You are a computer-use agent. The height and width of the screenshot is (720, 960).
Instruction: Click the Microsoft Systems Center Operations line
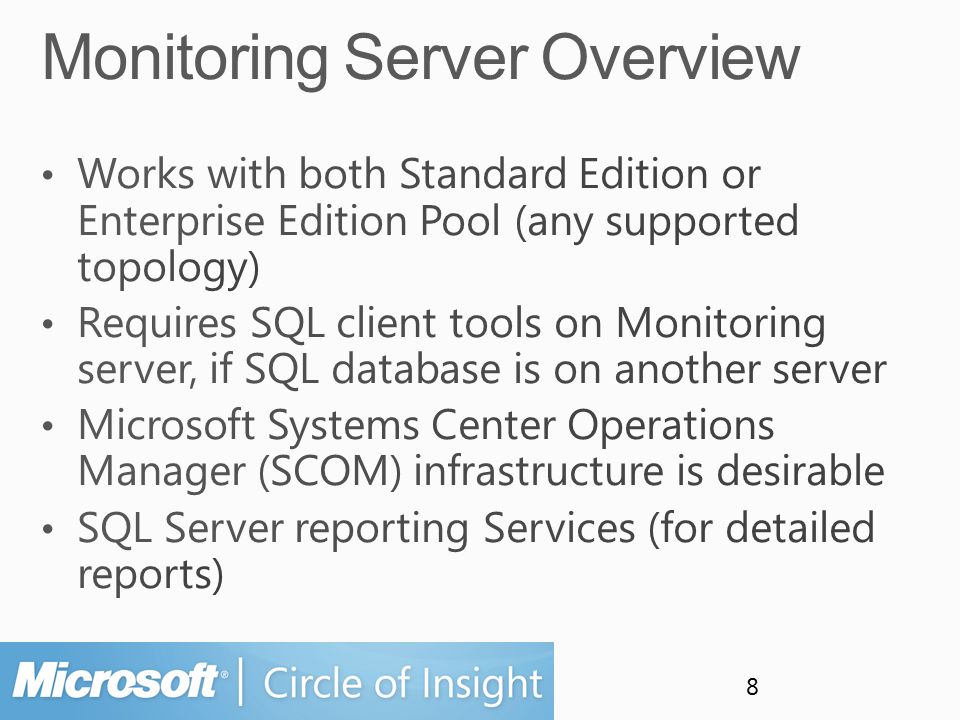click(426, 424)
